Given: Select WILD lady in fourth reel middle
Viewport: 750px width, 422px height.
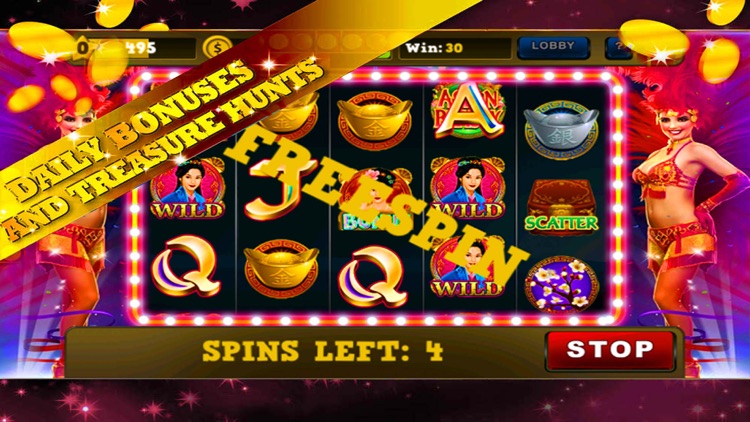Looking at the screenshot, I should coord(467,188).
